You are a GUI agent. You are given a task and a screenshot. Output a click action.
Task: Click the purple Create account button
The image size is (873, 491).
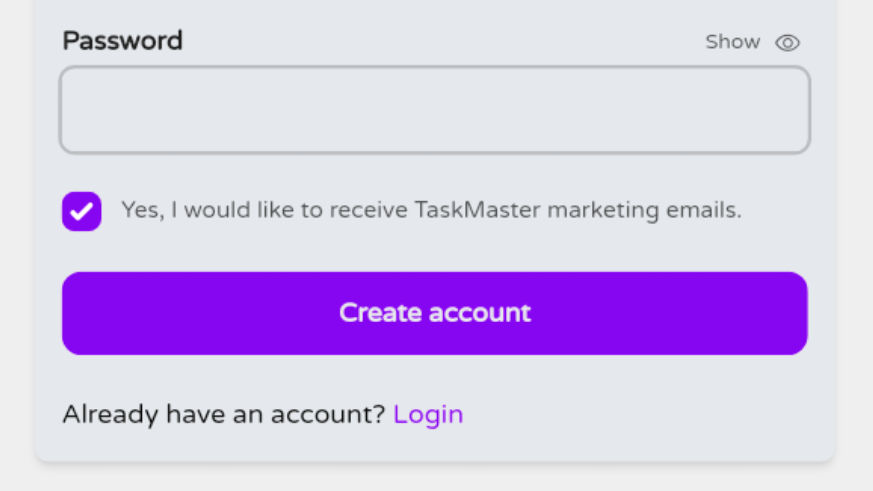coord(434,313)
